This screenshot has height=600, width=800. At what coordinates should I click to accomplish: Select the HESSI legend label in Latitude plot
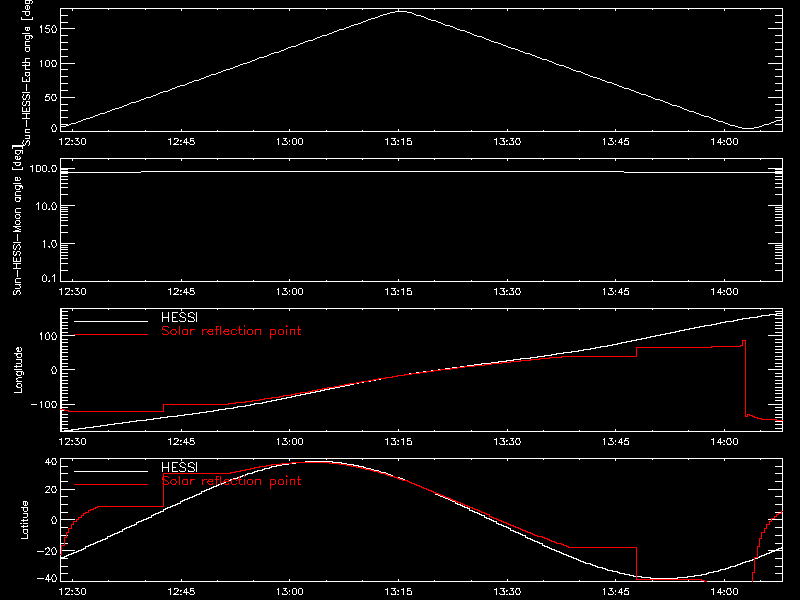tap(179, 467)
